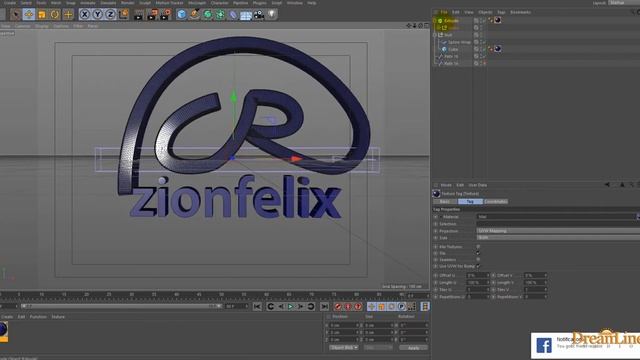Click the Keyframe Selection red icon

tap(358, 306)
